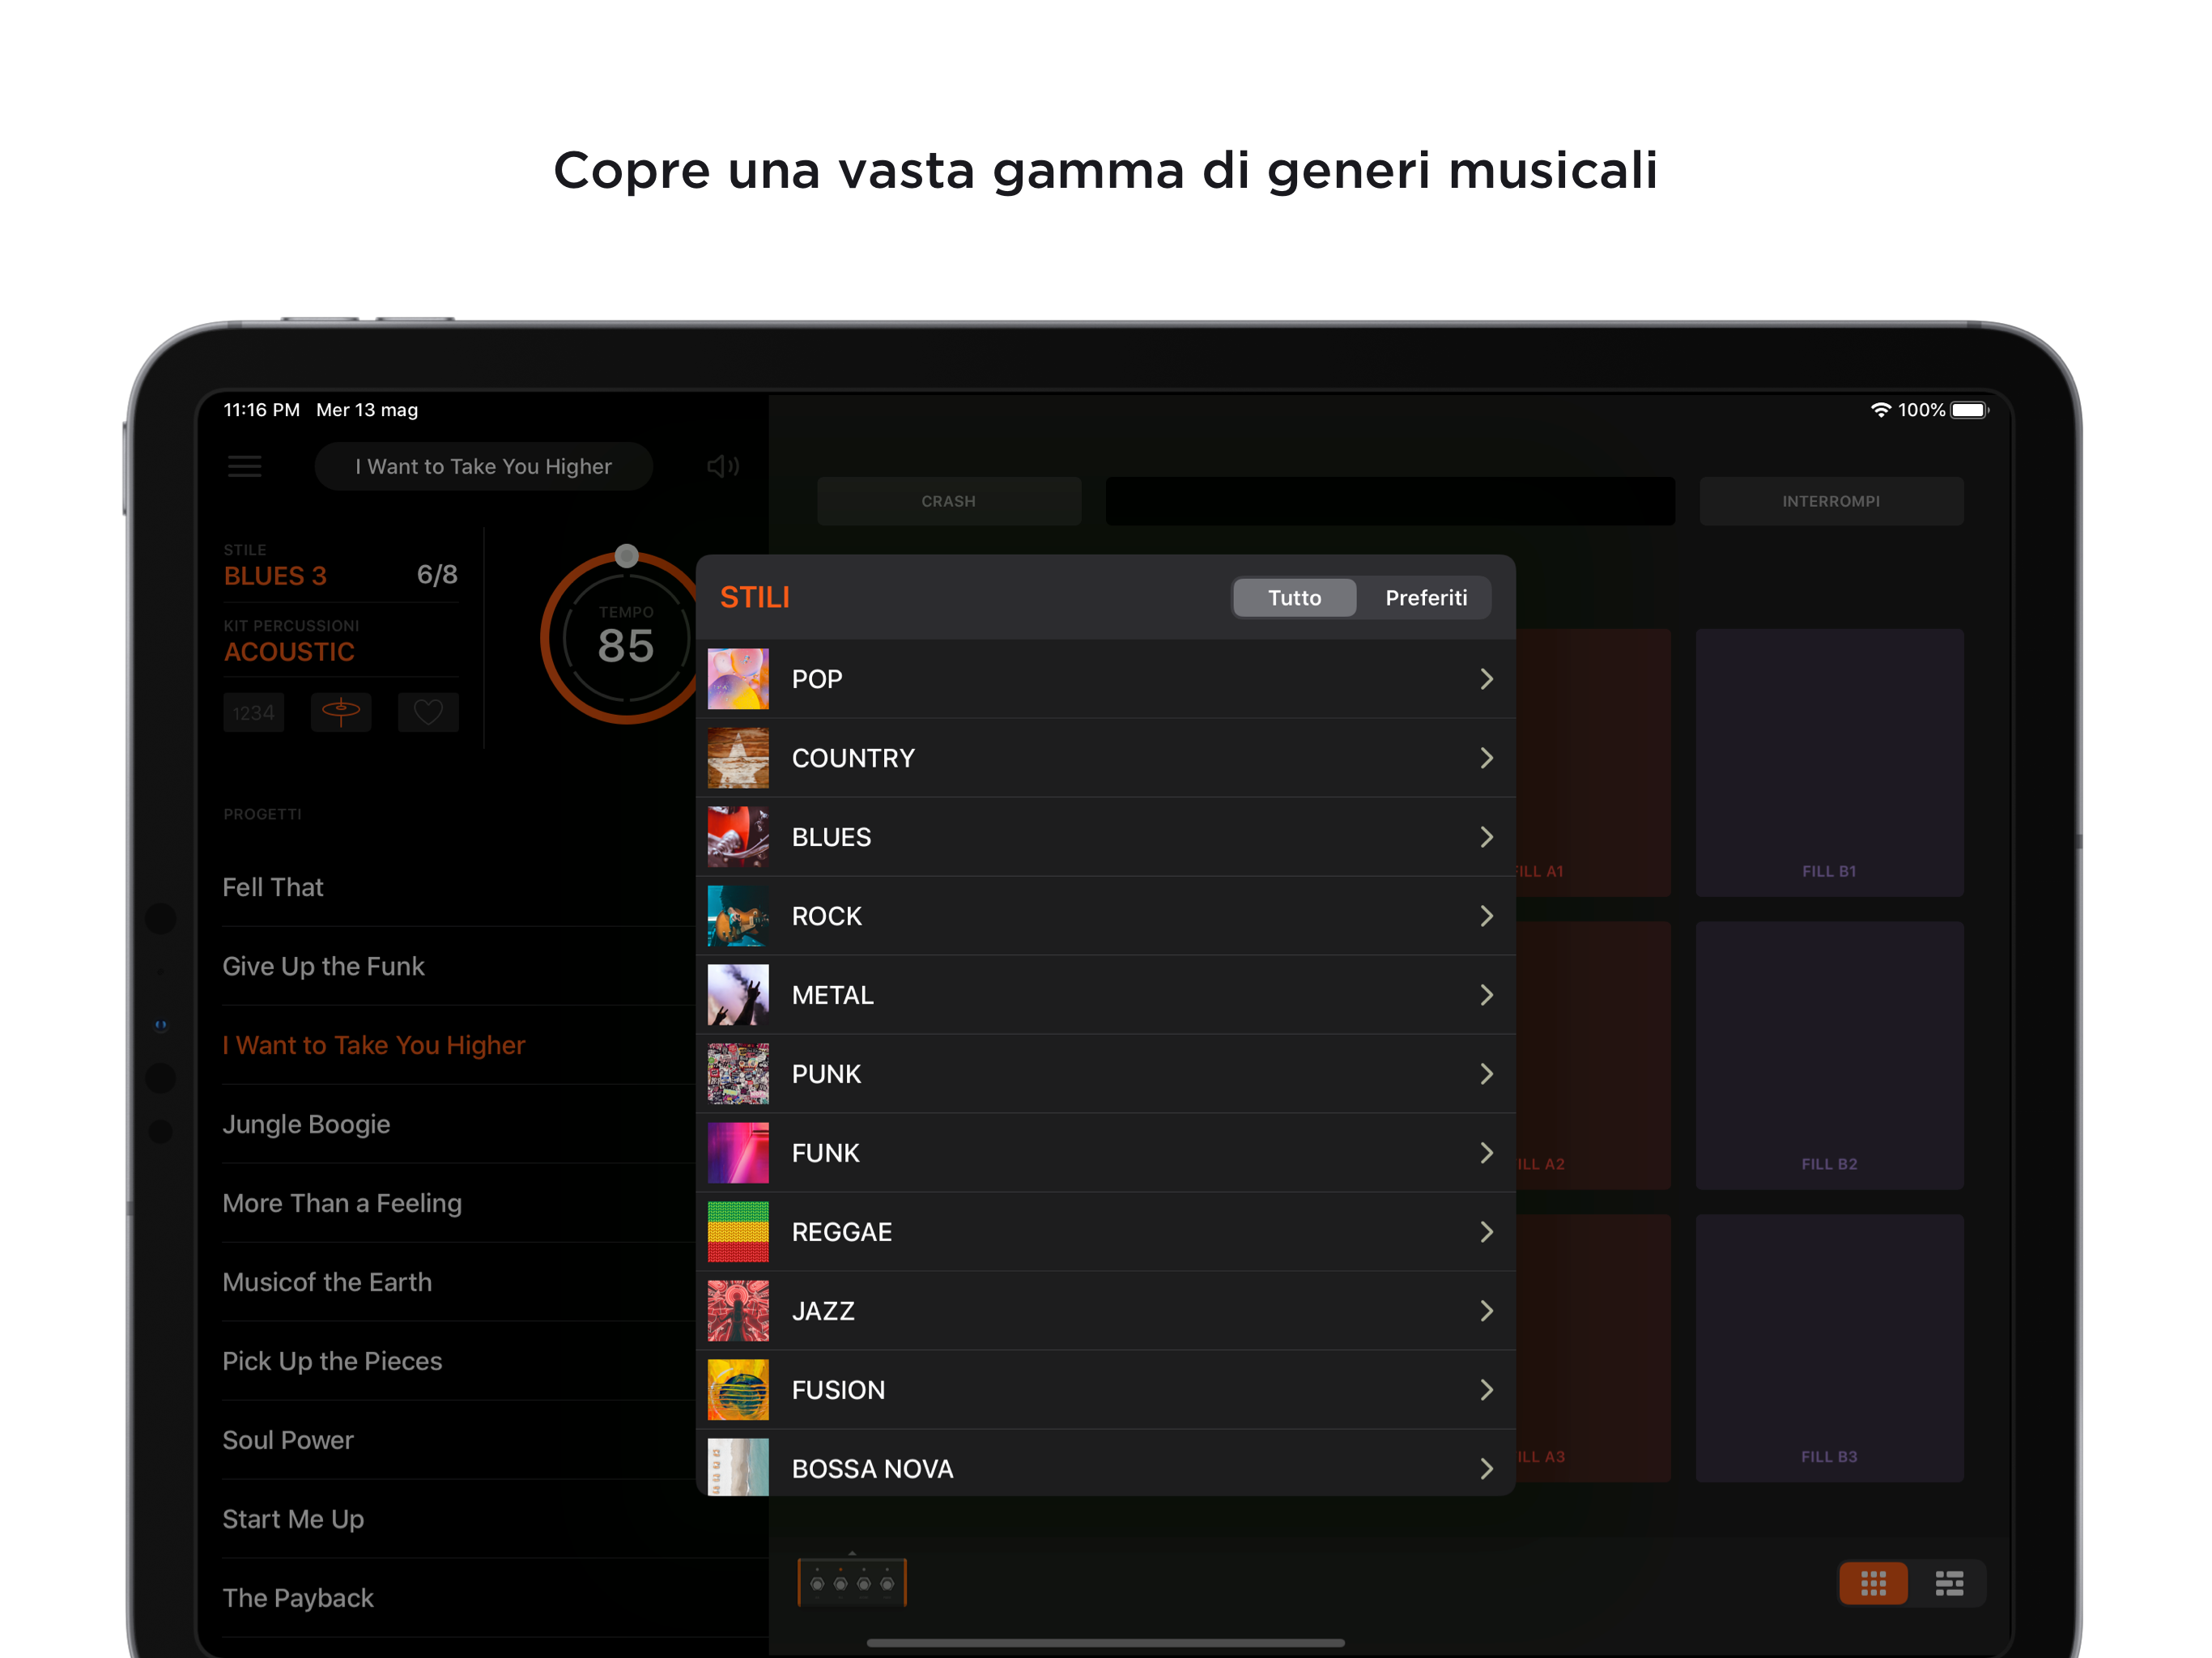The height and width of the screenshot is (1658, 2212).
Task: Tap the FILL B2 pad
Action: point(1829,1055)
